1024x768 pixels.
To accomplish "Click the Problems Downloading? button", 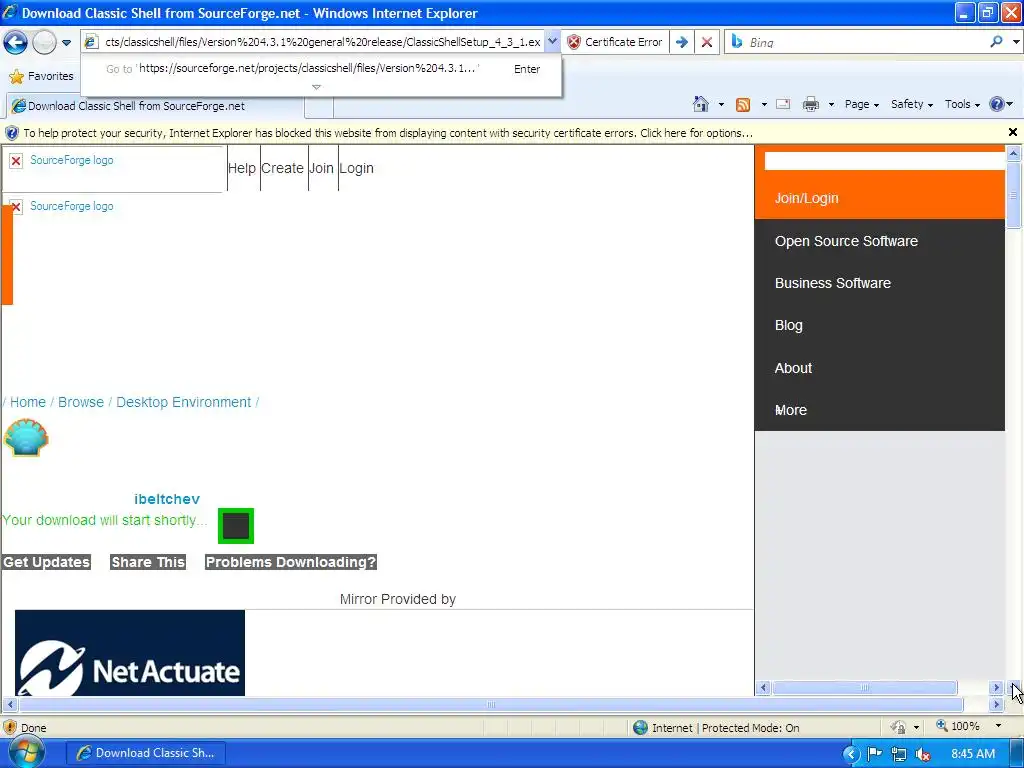I will coord(291,562).
